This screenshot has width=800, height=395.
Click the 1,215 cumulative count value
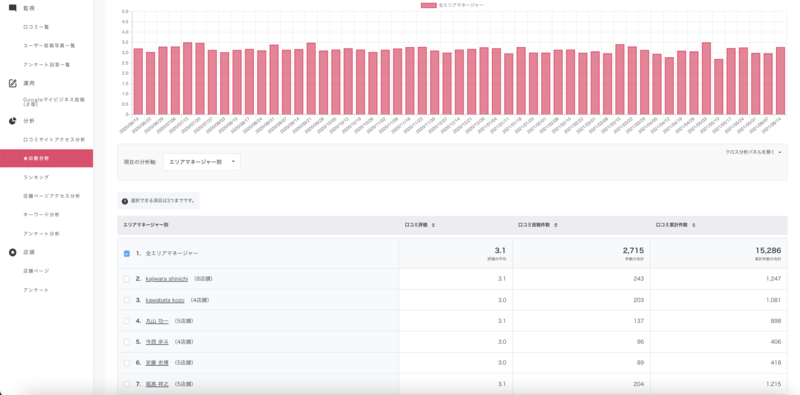tap(773, 384)
